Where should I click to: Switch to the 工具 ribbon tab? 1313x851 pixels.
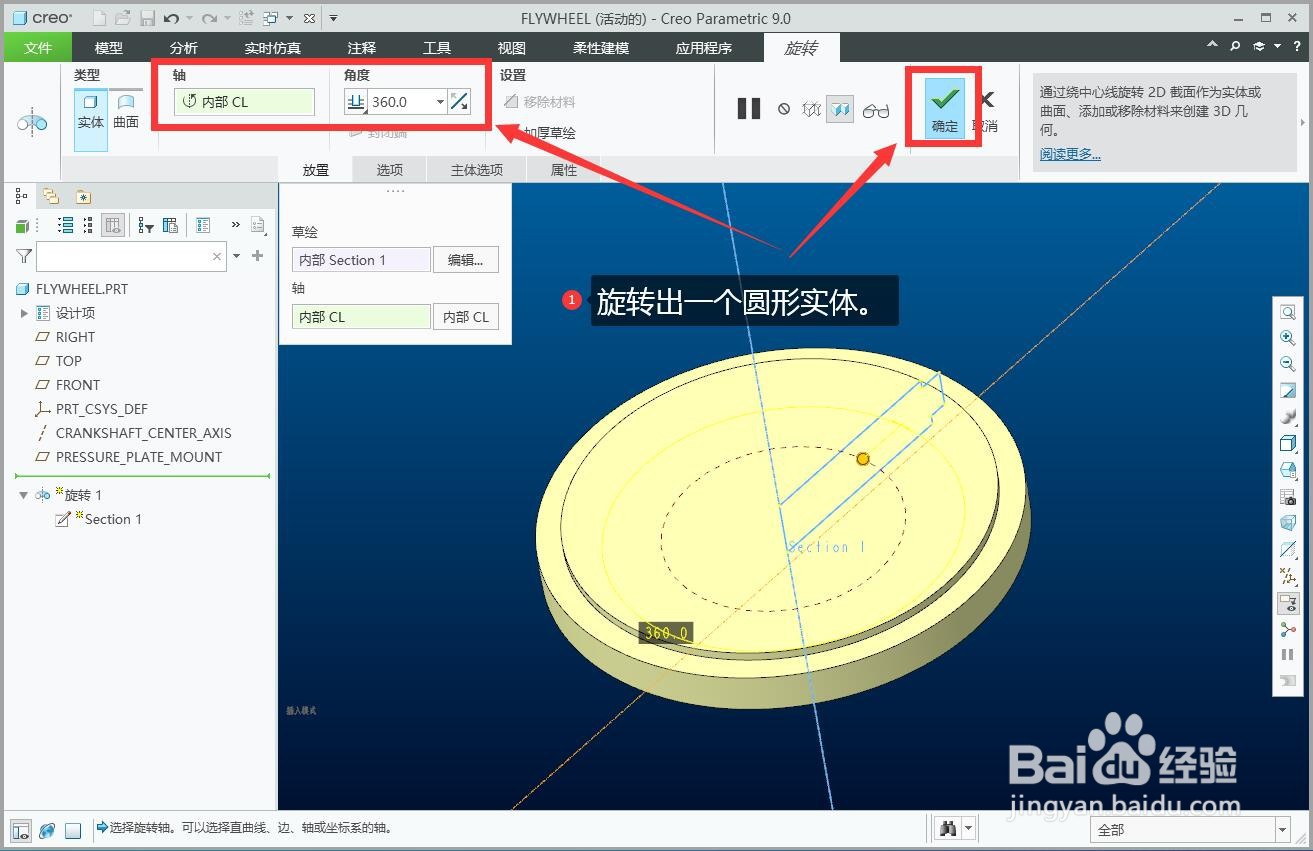(x=437, y=47)
